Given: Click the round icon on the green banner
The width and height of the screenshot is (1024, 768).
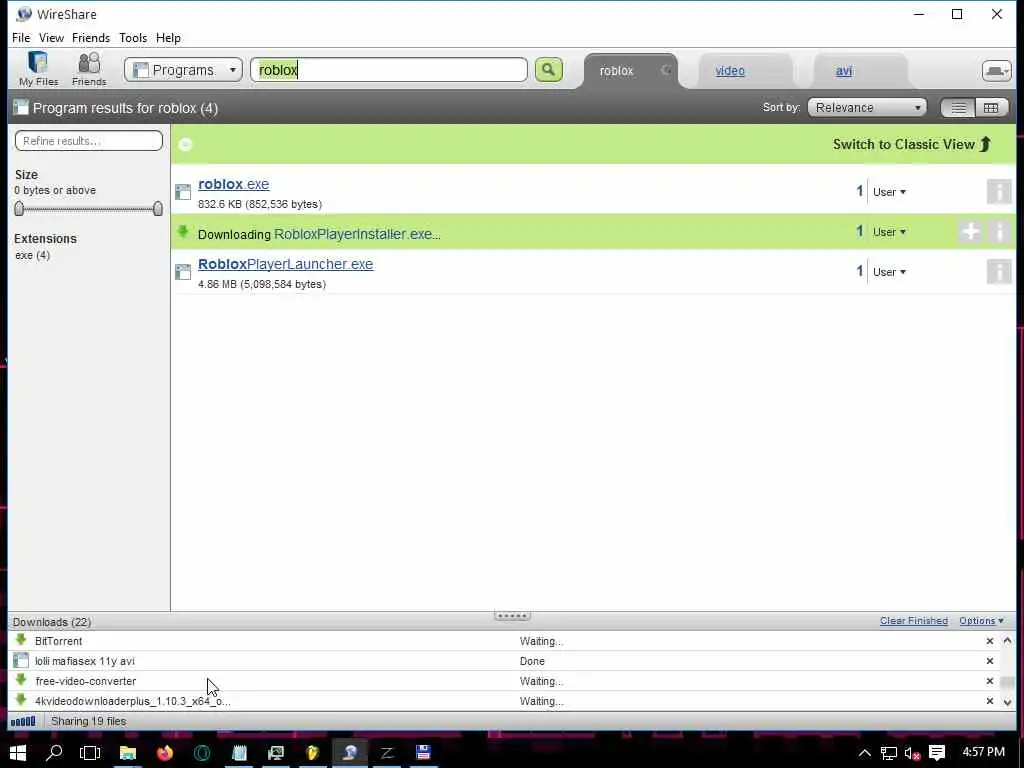Looking at the screenshot, I should tap(185, 144).
